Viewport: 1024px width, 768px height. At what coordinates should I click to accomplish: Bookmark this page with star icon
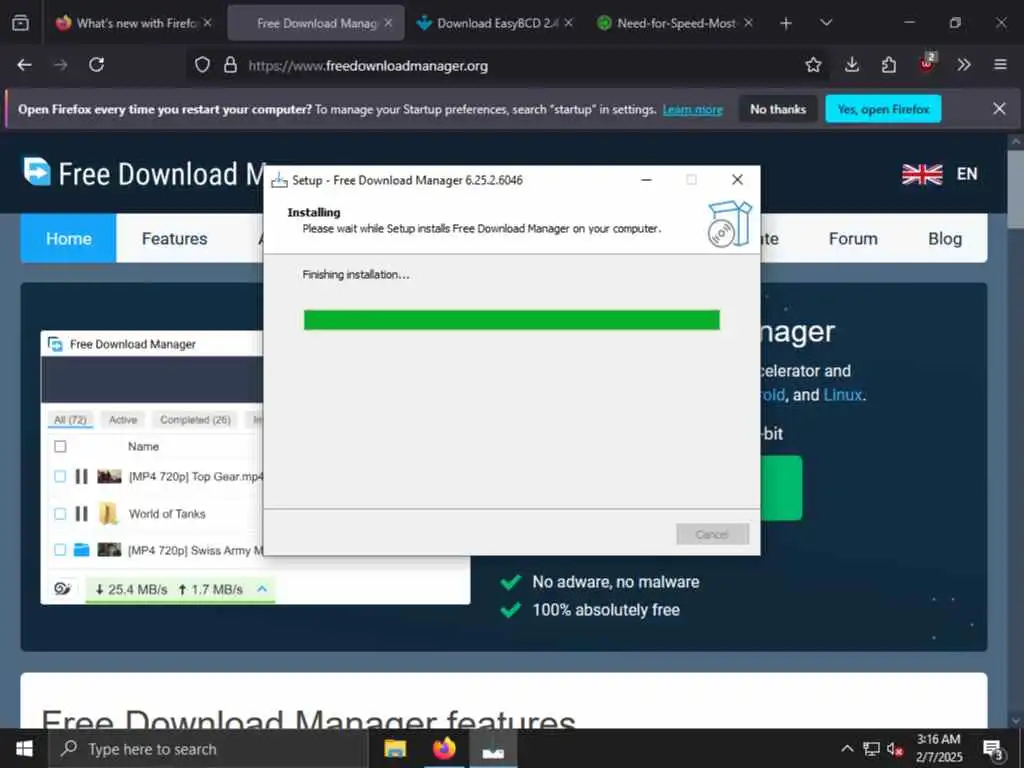point(813,65)
